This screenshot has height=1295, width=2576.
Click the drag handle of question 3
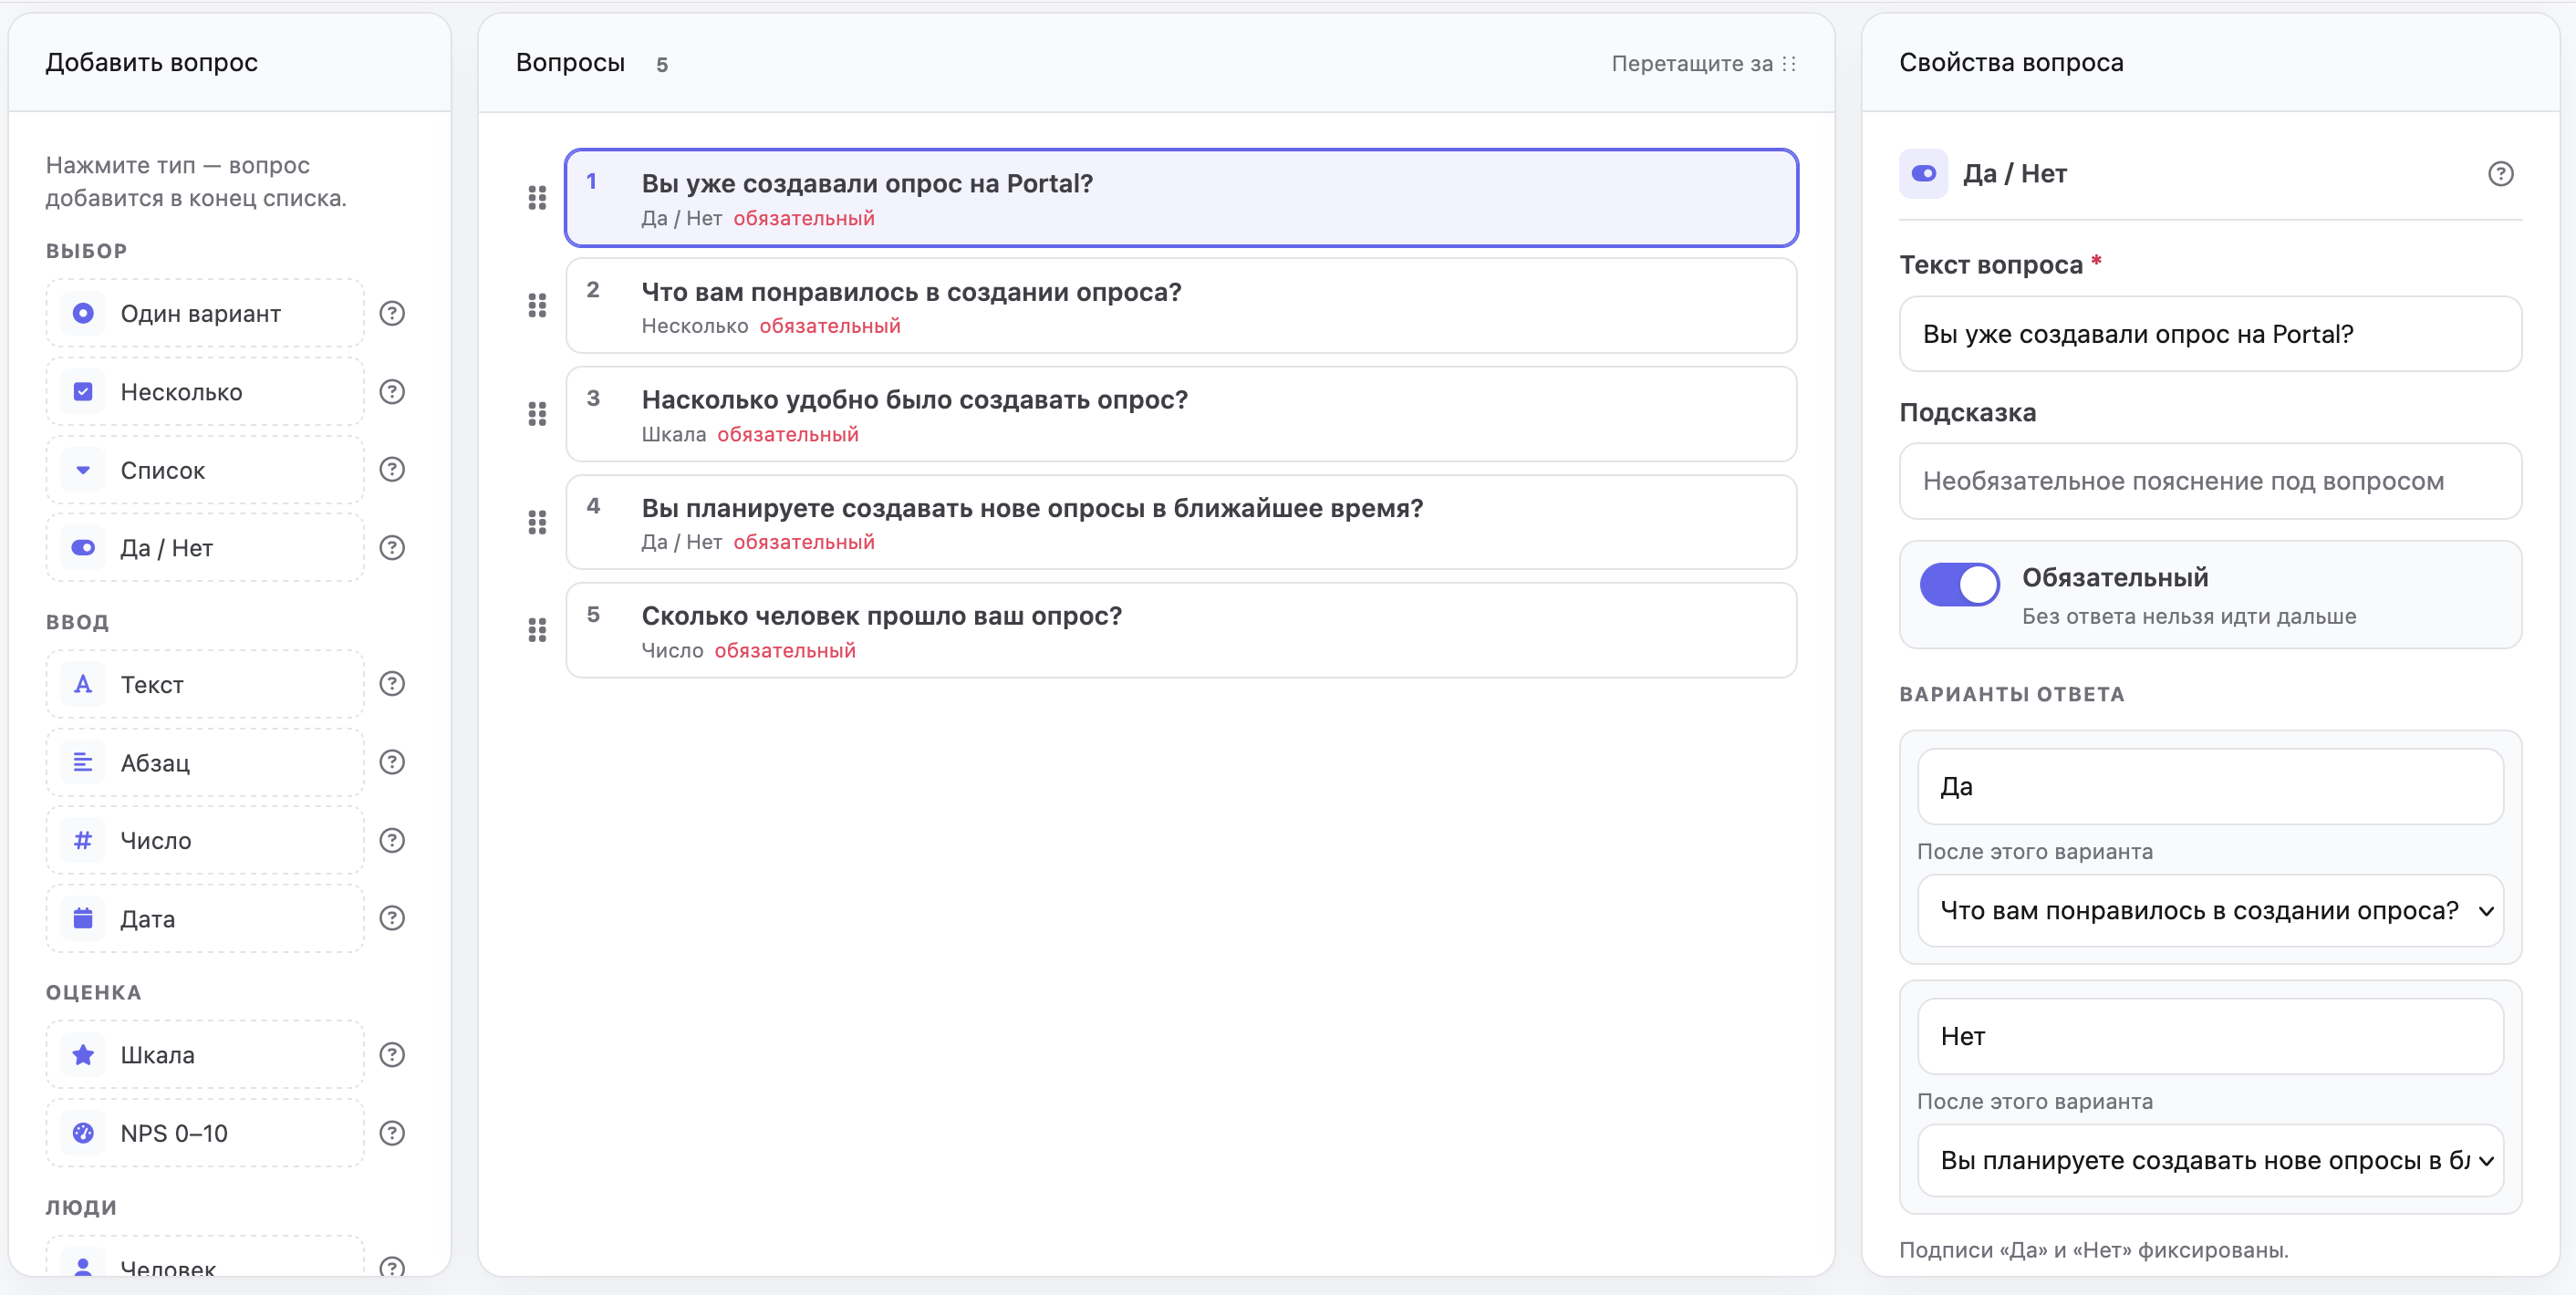[537, 414]
